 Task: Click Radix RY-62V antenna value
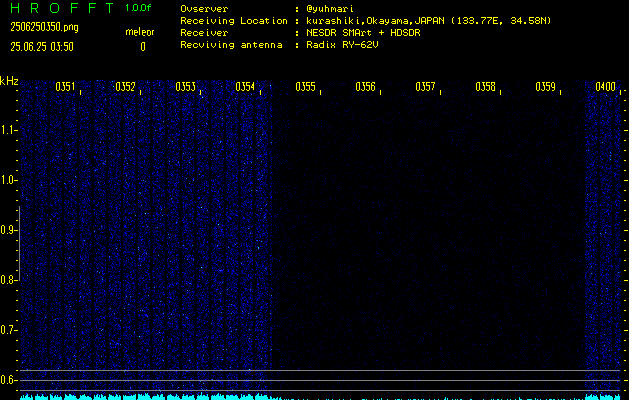(x=342, y=45)
